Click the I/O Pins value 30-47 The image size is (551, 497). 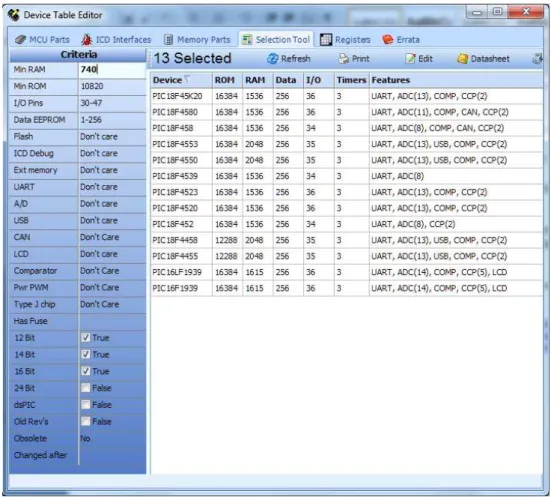(91, 103)
